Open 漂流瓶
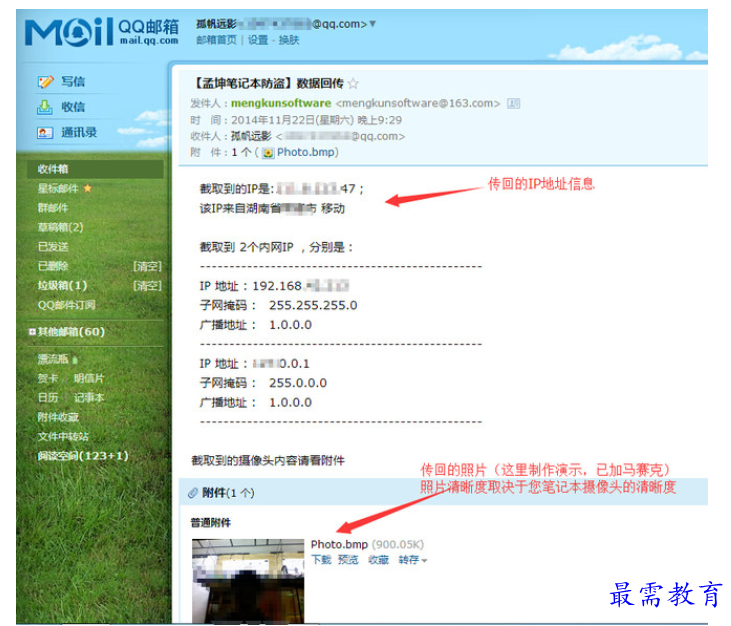The width and height of the screenshot is (731, 626). tap(53, 359)
